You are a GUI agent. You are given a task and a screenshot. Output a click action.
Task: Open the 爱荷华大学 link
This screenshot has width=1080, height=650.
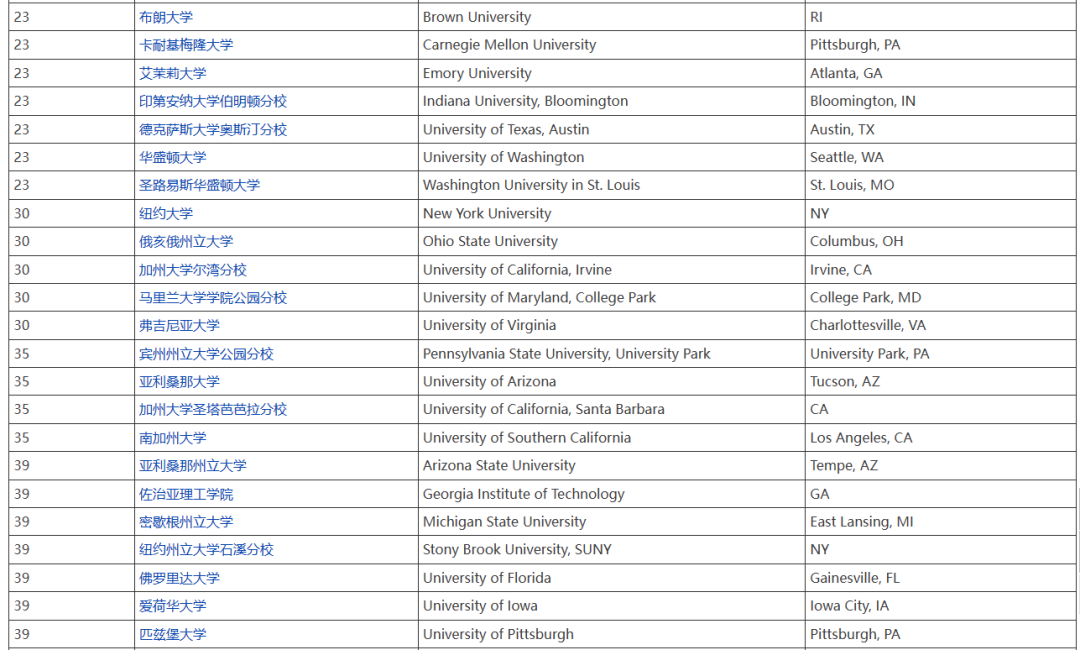173,606
